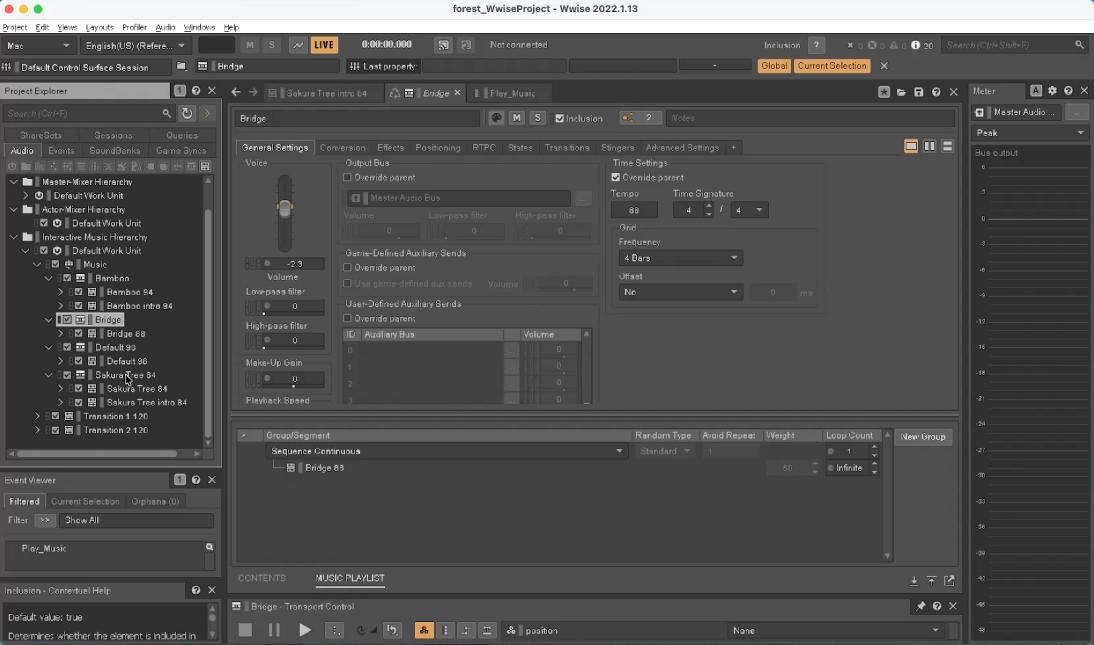1094x645 pixels.
Task: Save the editor with the floppy disk icon
Action: point(919,92)
